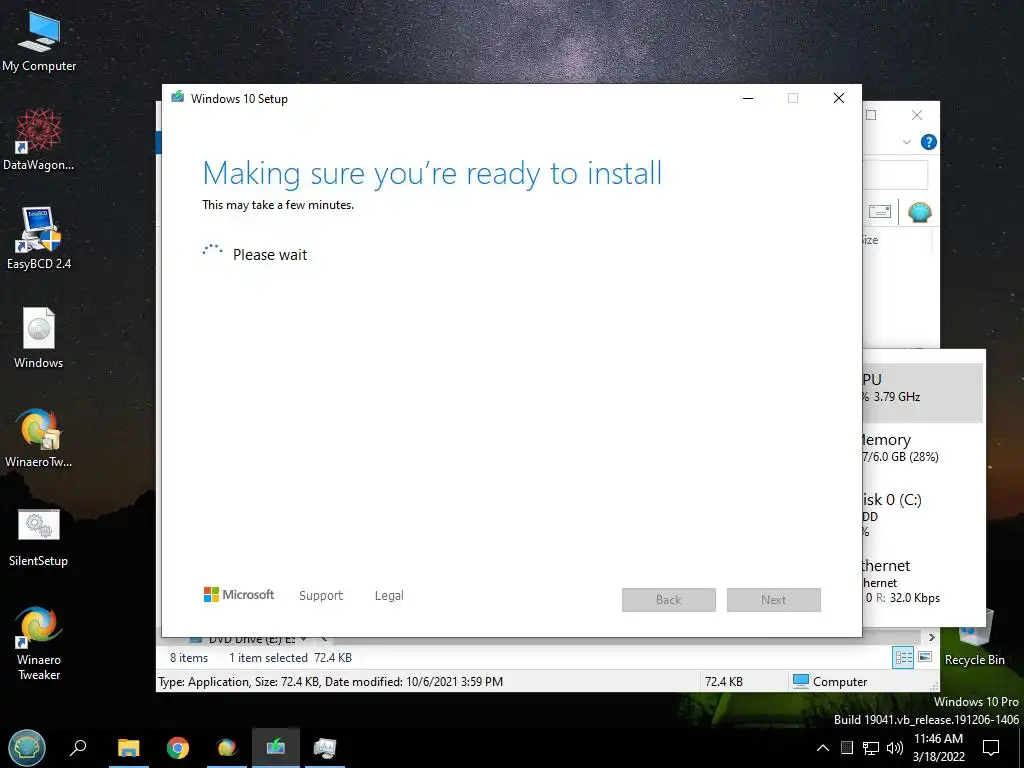Click the Explorer search input box
Viewport: 1024px width, 768px height.
tap(895, 175)
